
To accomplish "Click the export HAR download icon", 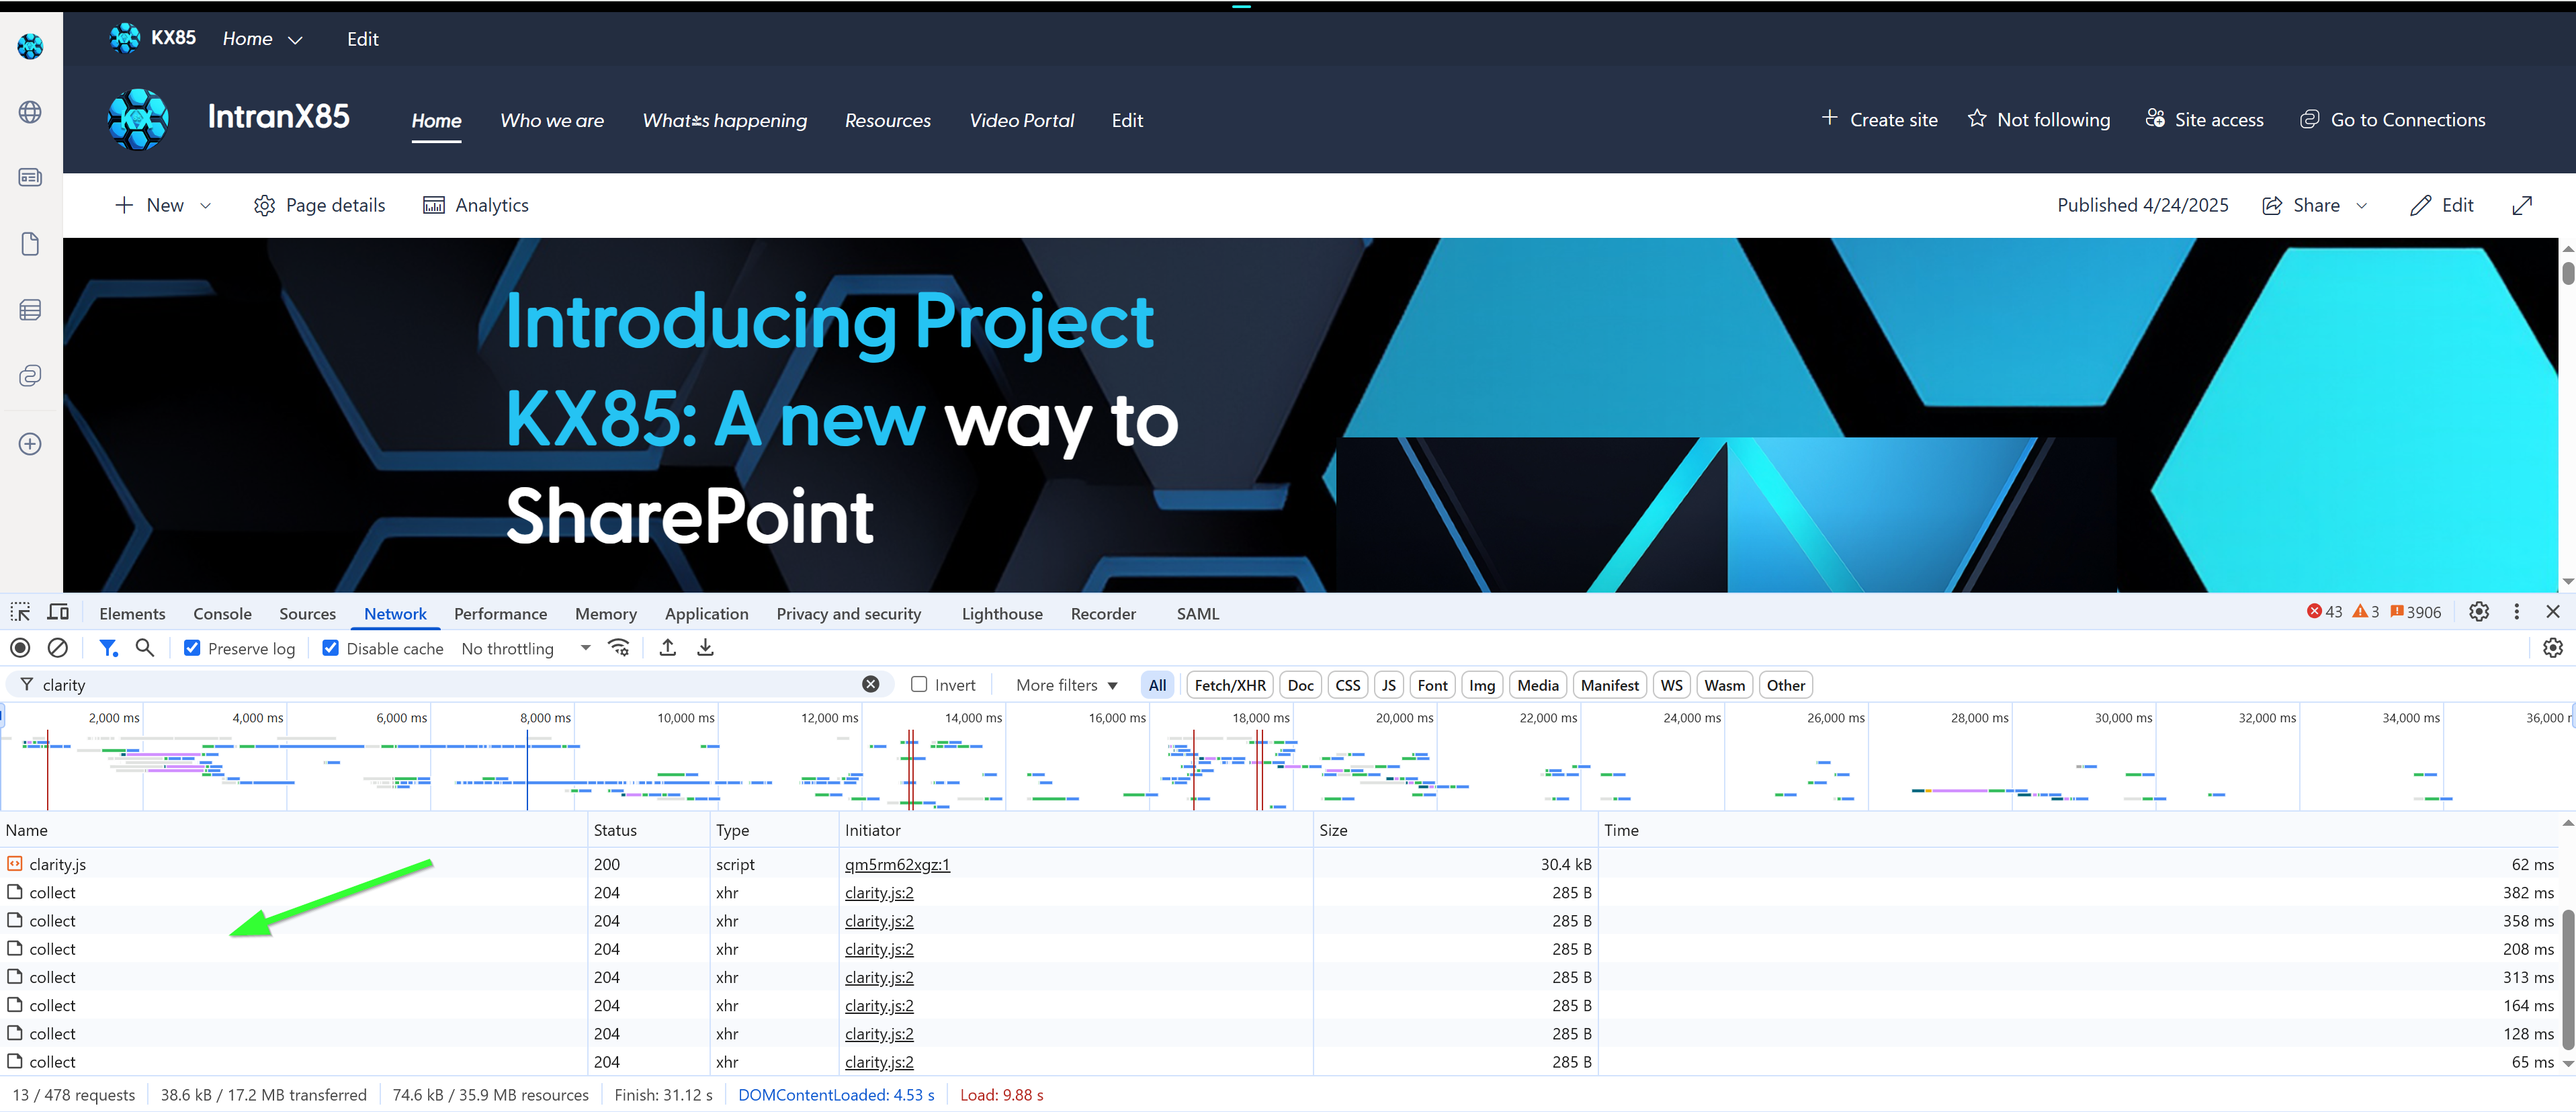I will click(705, 648).
